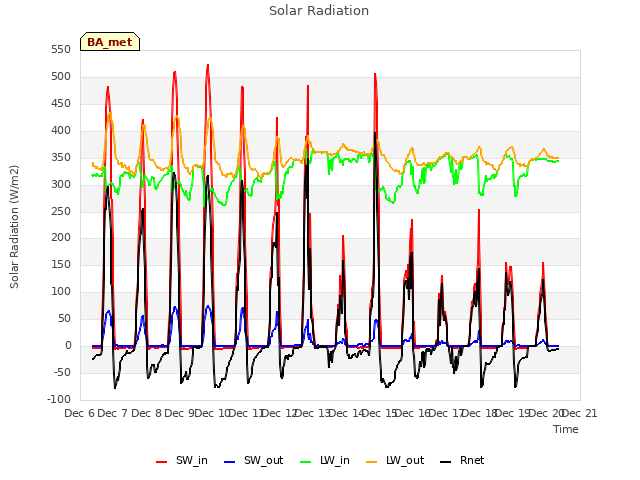Click the 350 y-axis tick label
The image size is (640, 480).
tap(61, 157)
